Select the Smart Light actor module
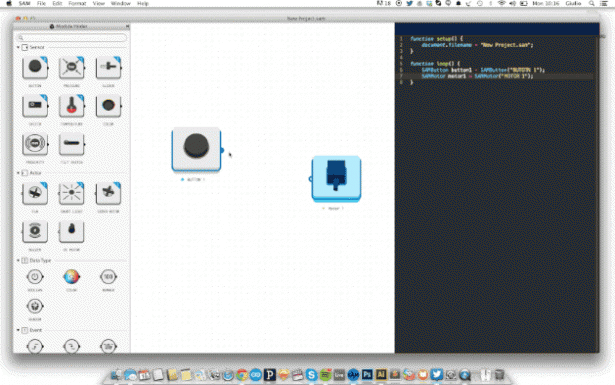615x385 pixels. (71, 193)
